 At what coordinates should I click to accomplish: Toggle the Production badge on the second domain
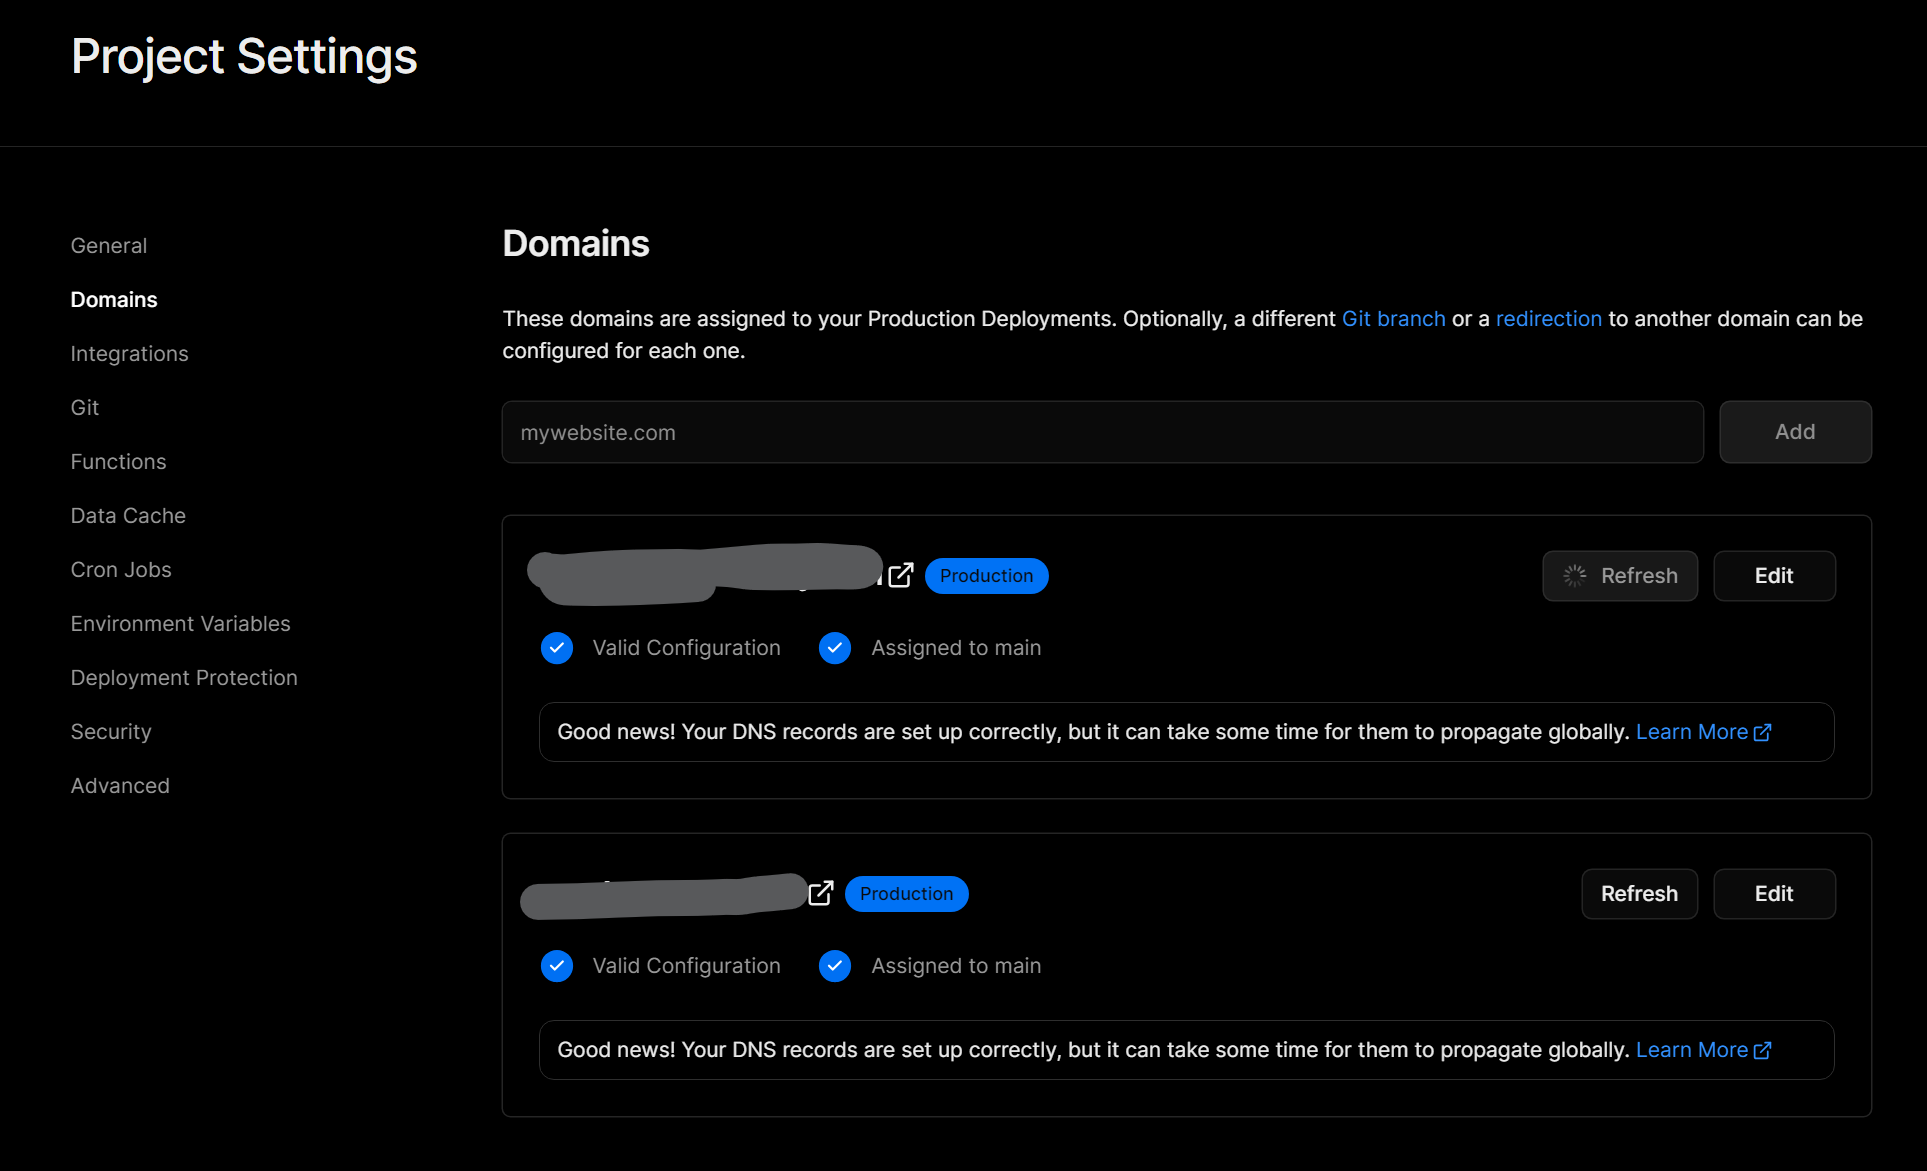906,893
